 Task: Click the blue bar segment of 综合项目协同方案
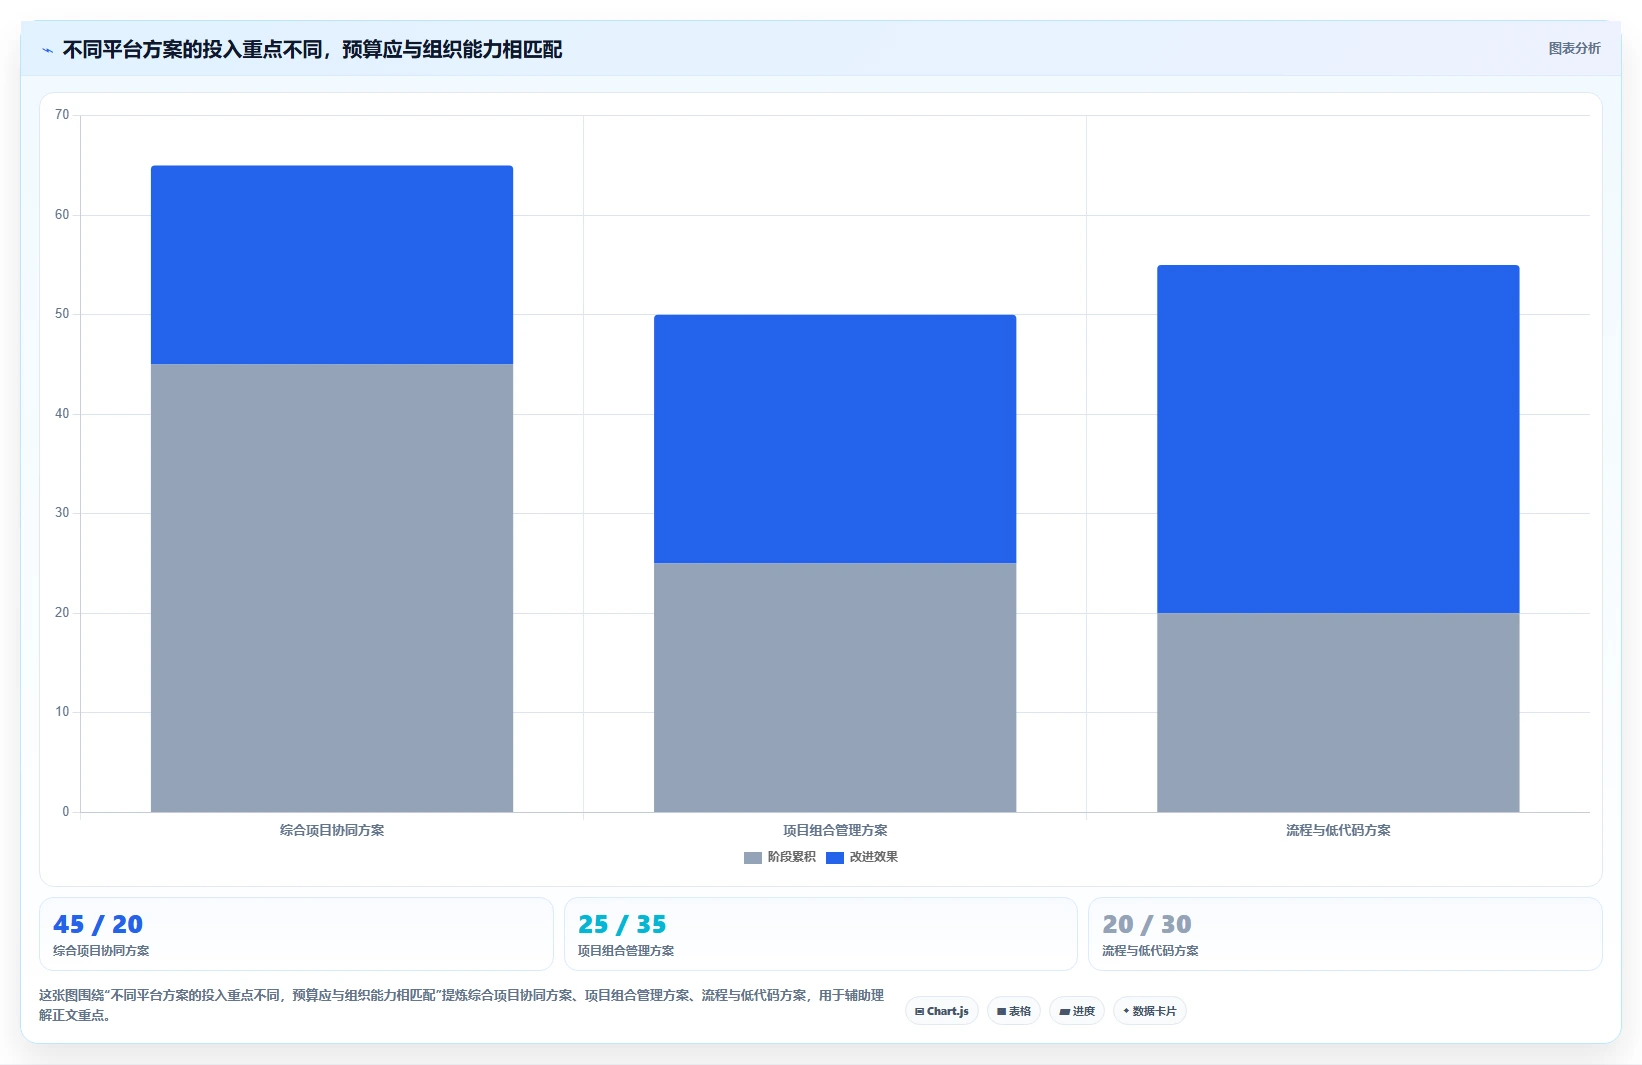point(332,265)
